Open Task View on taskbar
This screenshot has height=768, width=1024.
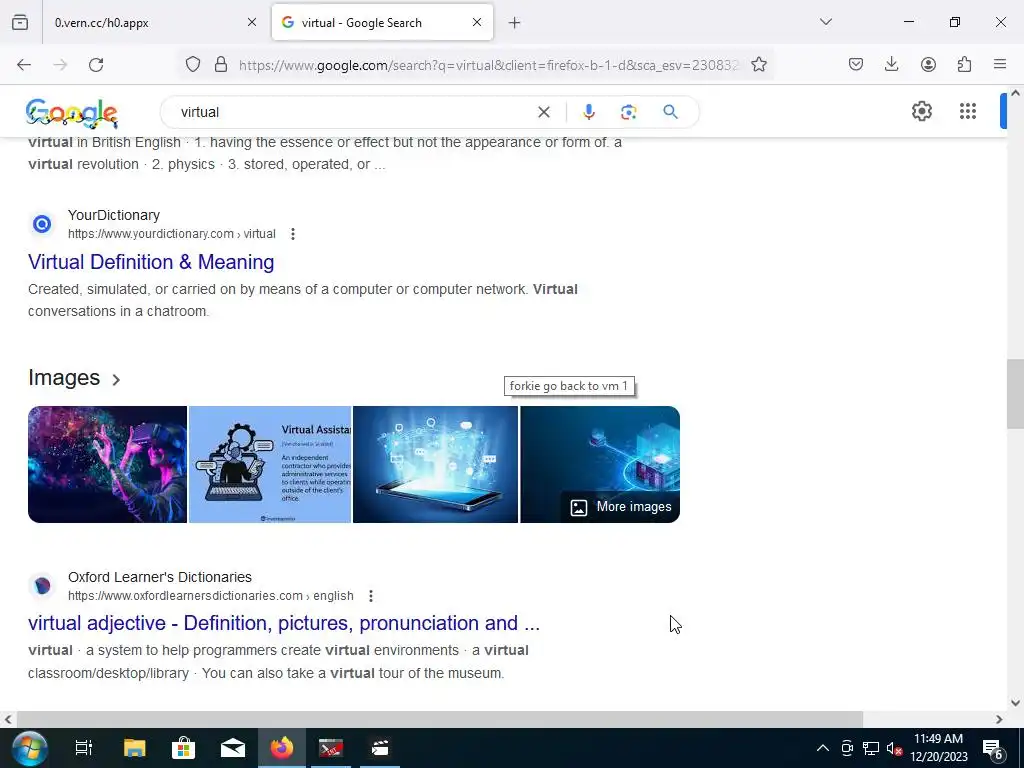84,748
